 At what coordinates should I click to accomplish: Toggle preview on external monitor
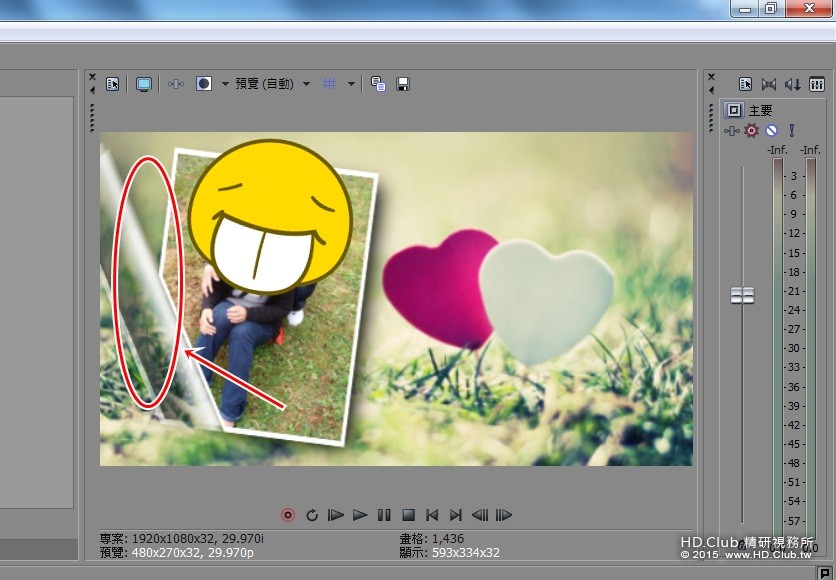pos(144,84)
